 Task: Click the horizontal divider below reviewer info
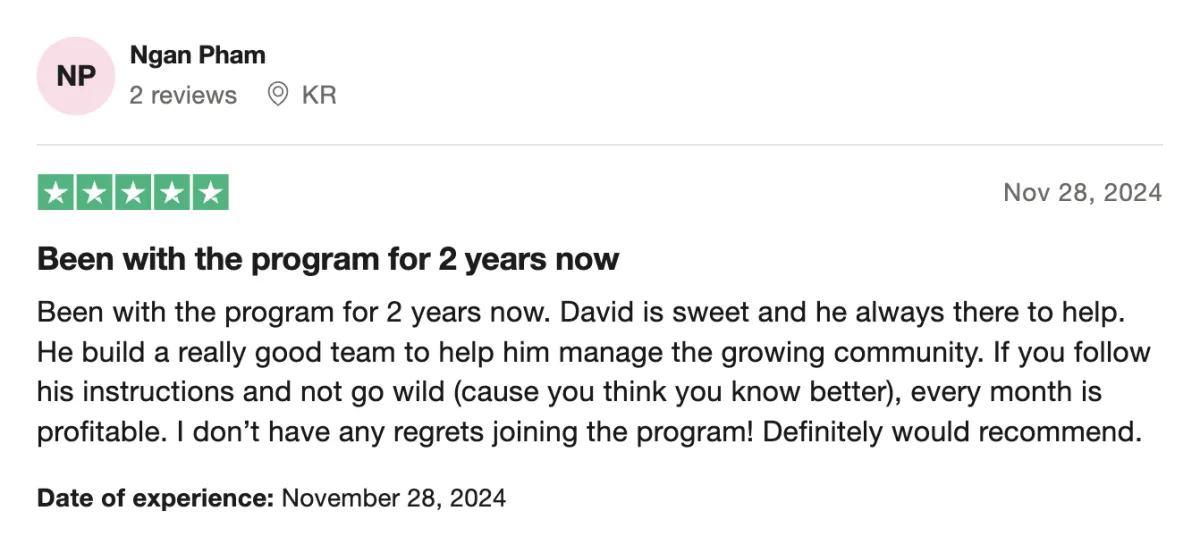[600, 145]
